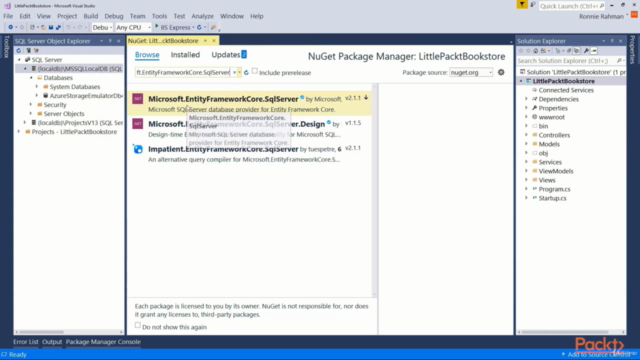Click the Open File toolbar icon
The width and height of the screenshot is (640, 360).
coord(43,27)
